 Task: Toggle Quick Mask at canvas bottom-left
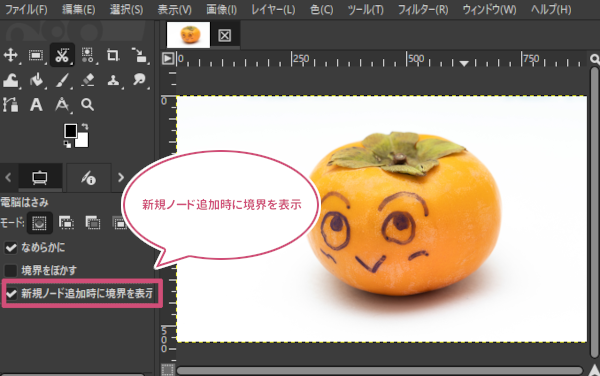168,370
